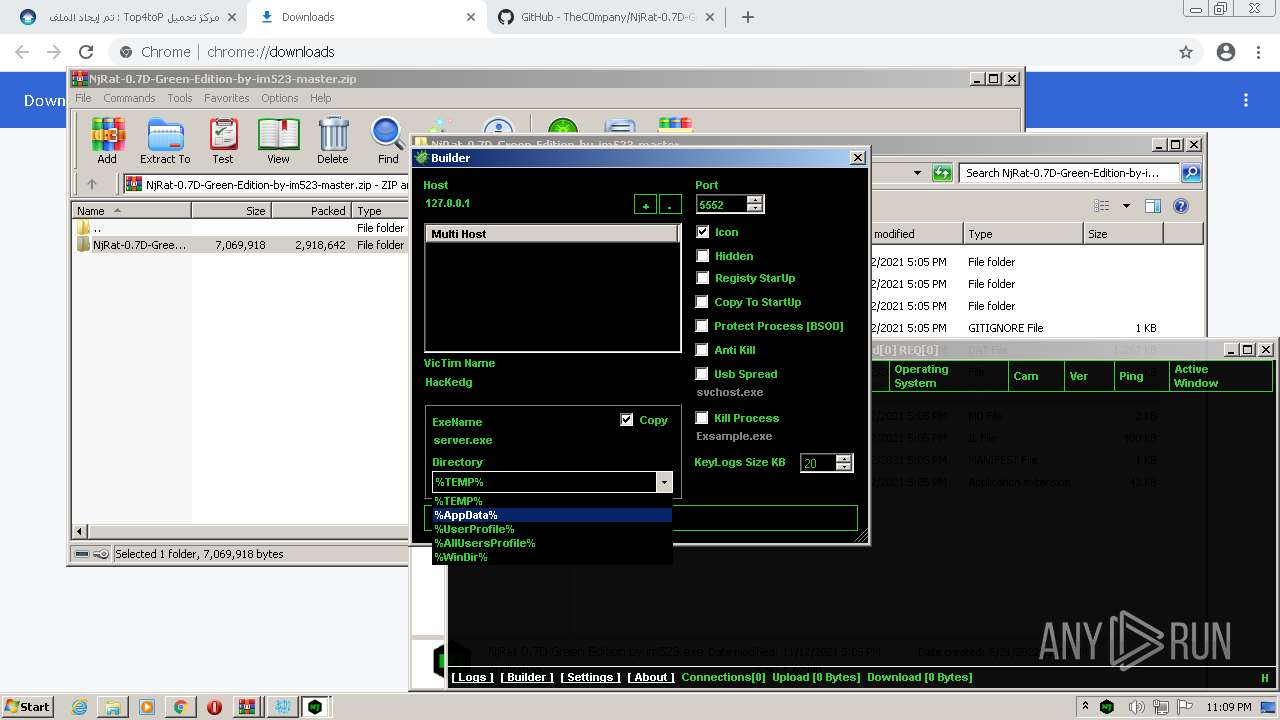Image resolution: width=1280 pixels, height=720 pixels.
Task: Open the WinRAR File menu
Action: point(83,98)
